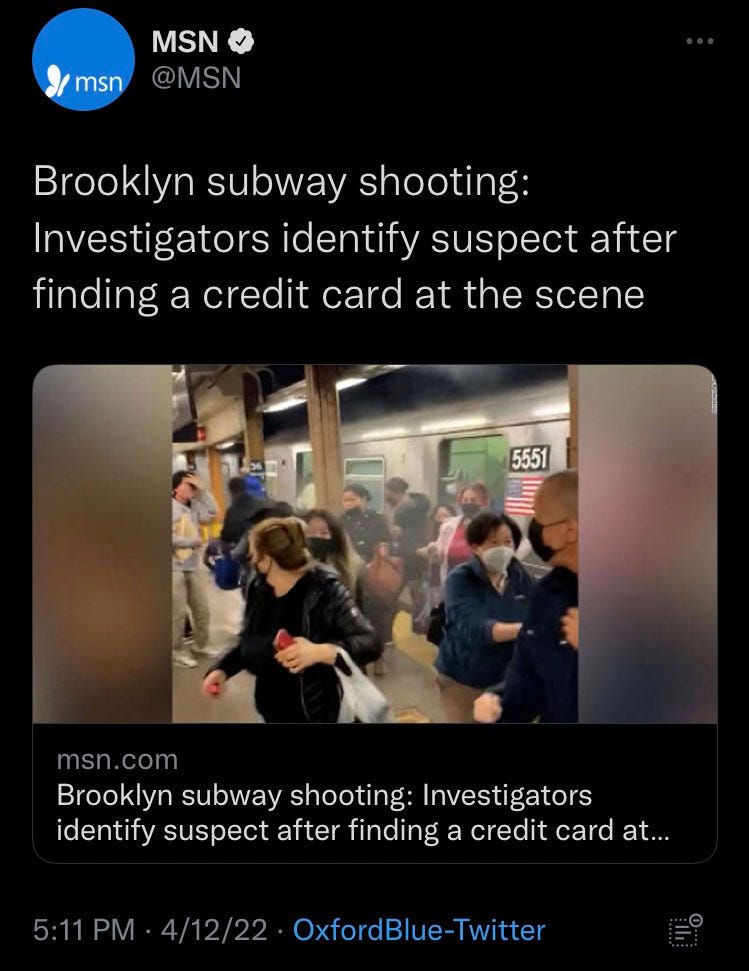Click the 'Brooklyn subway shooting:' first line of tweet

tap(282, 182)
